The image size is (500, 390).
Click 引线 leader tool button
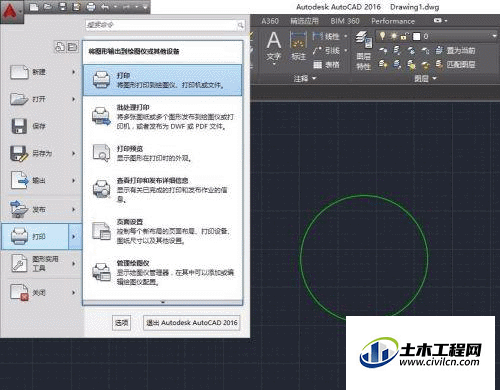coord(326,51)
